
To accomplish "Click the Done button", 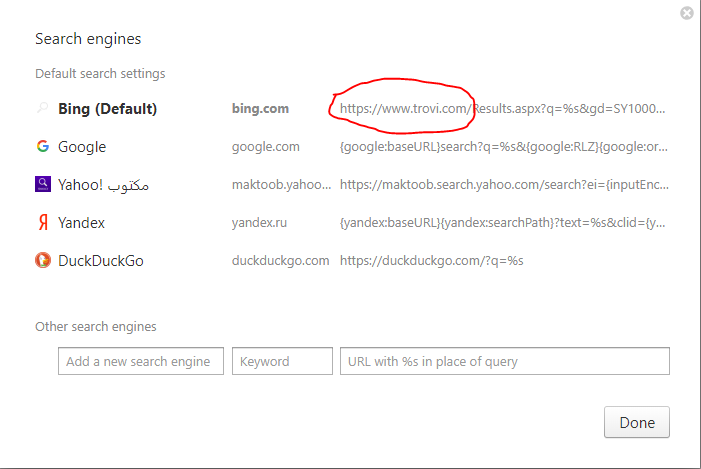I will pyautogui.click(x=637, y=422).
